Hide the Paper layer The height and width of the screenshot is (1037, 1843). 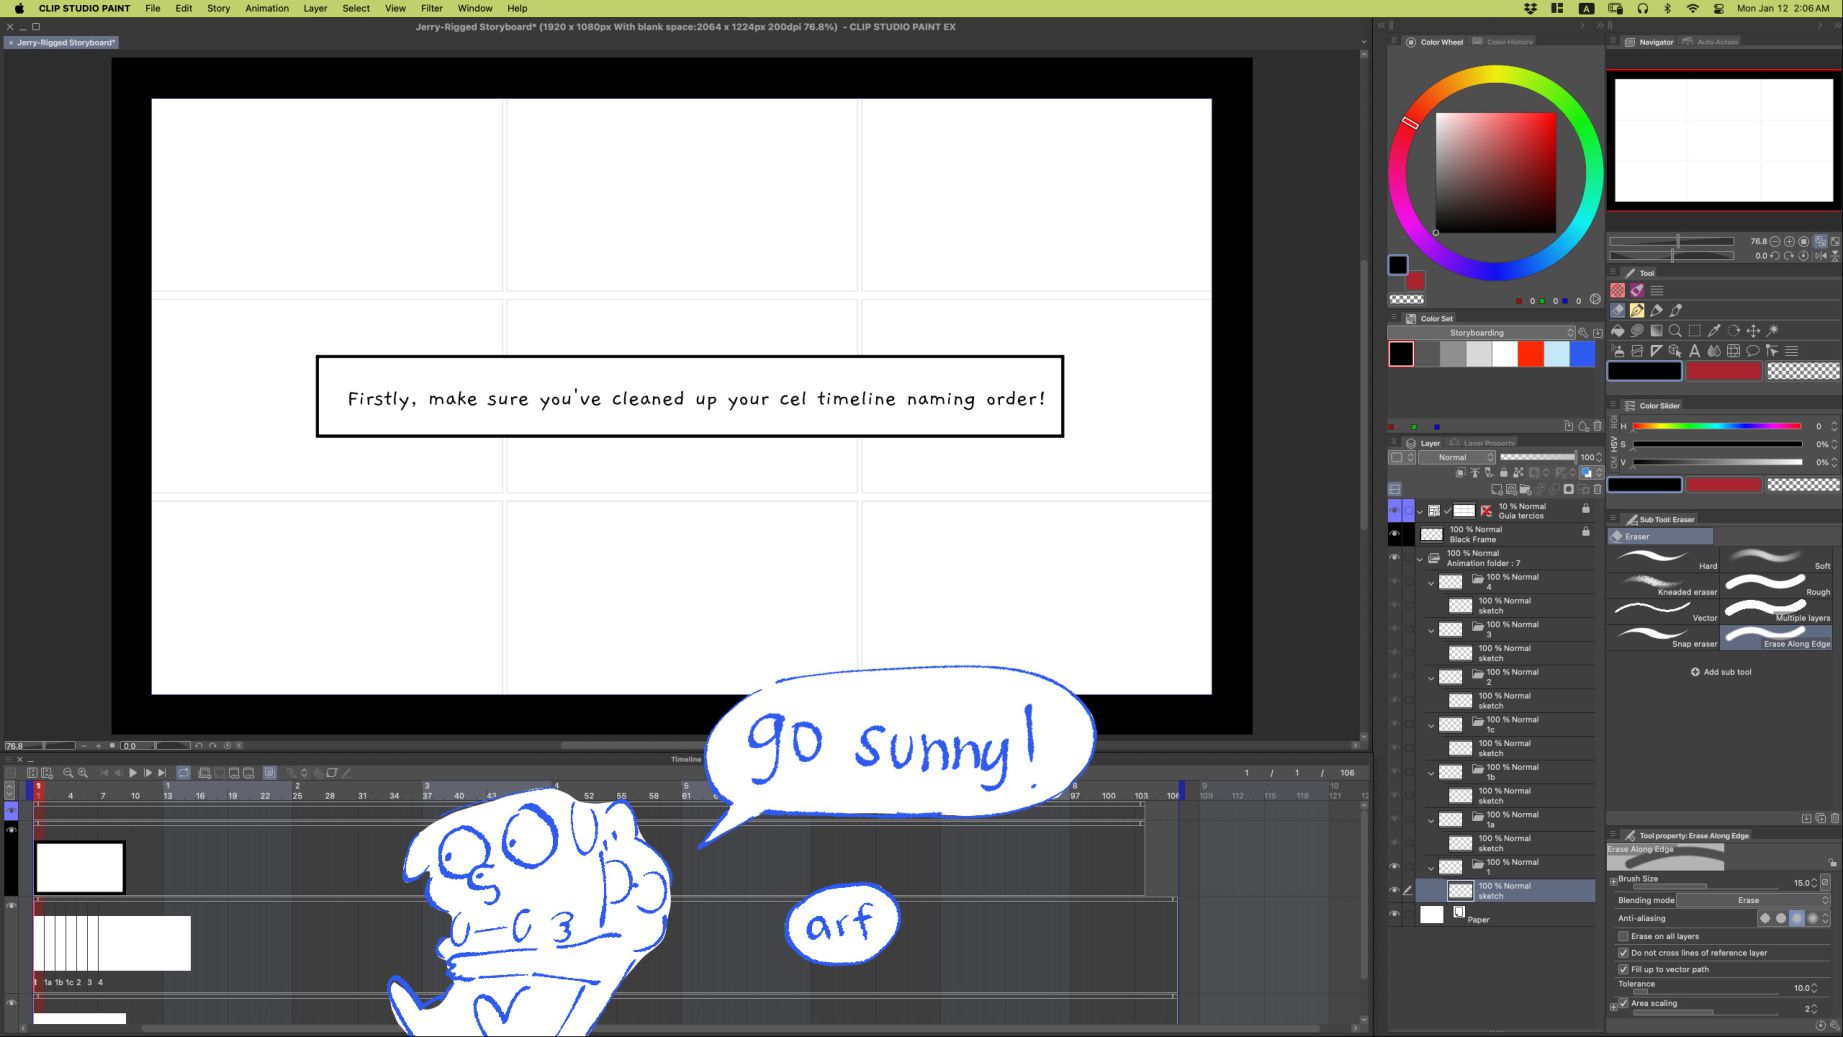click(x=1394, y=914)
